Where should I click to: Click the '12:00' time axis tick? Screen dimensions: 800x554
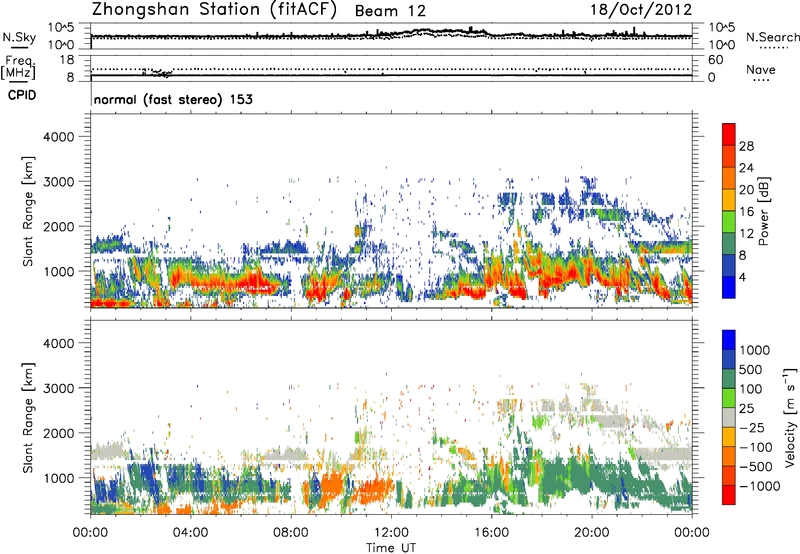[391, 533]
